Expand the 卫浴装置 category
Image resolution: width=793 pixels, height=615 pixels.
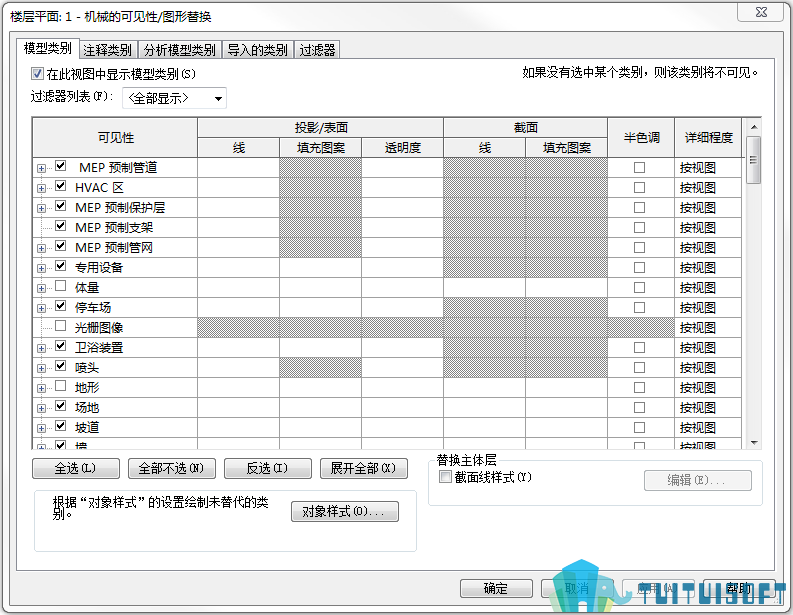(41, 348)
